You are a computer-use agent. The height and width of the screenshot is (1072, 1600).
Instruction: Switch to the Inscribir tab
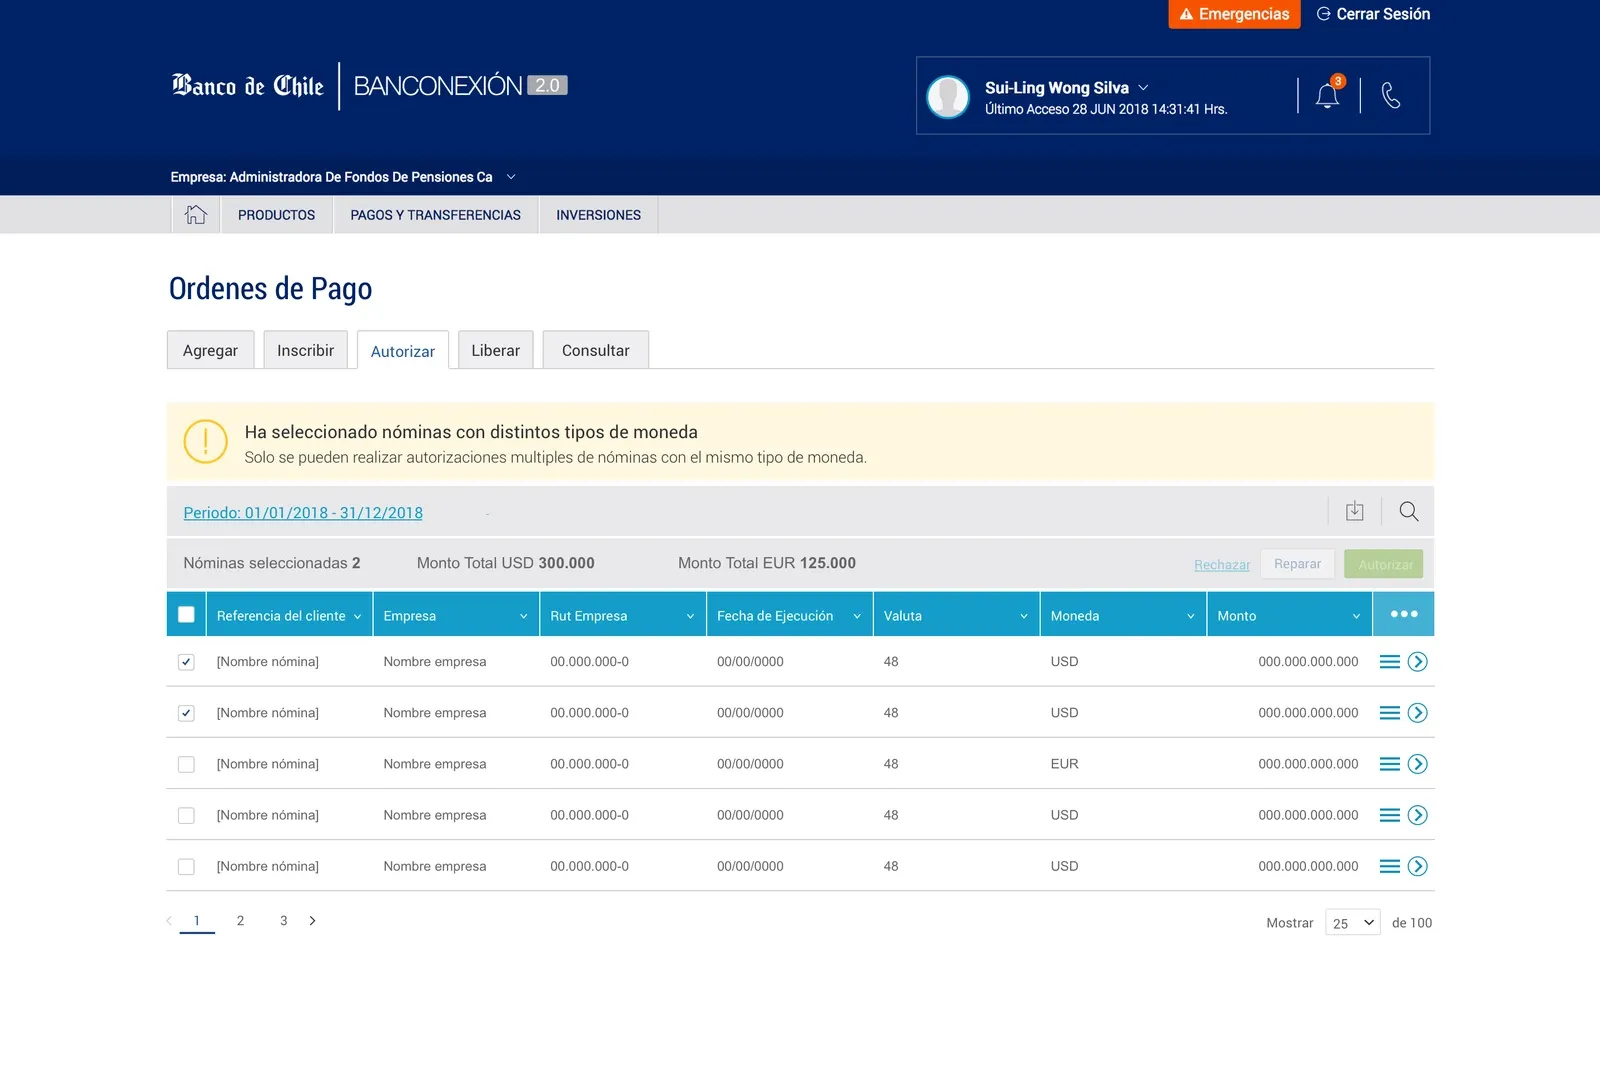click(305, 350)
